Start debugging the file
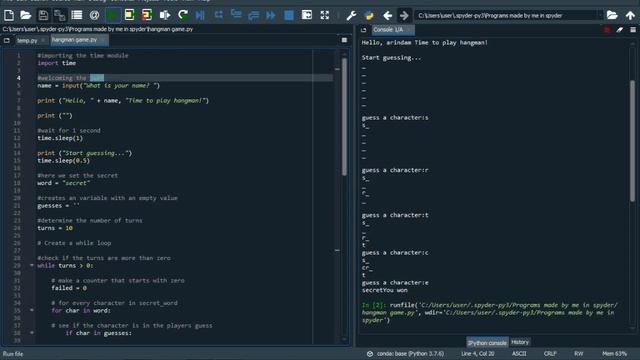 [x=200, y=16]
